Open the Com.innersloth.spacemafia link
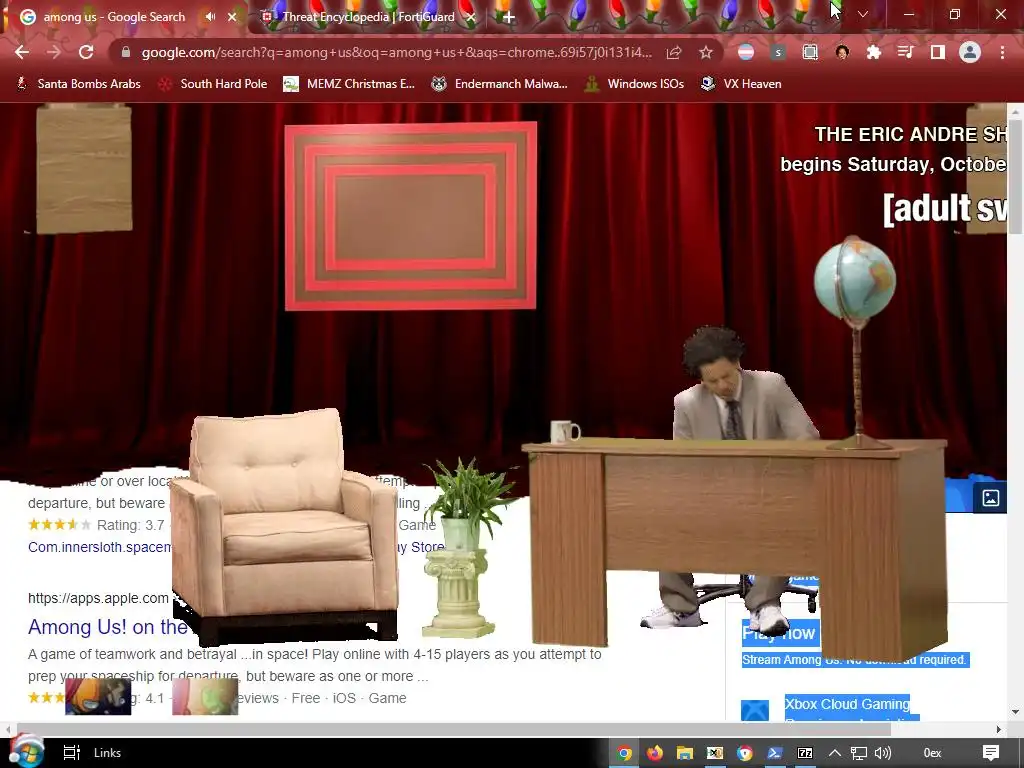Screen dimensions: 1024x768 [x=99, y=547]
